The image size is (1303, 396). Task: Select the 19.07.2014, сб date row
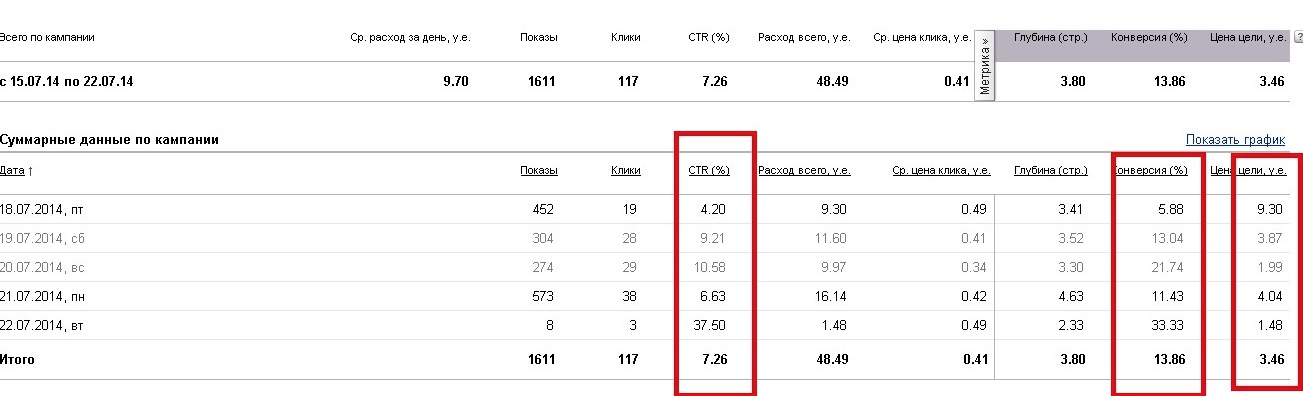[x=650, y=238]
